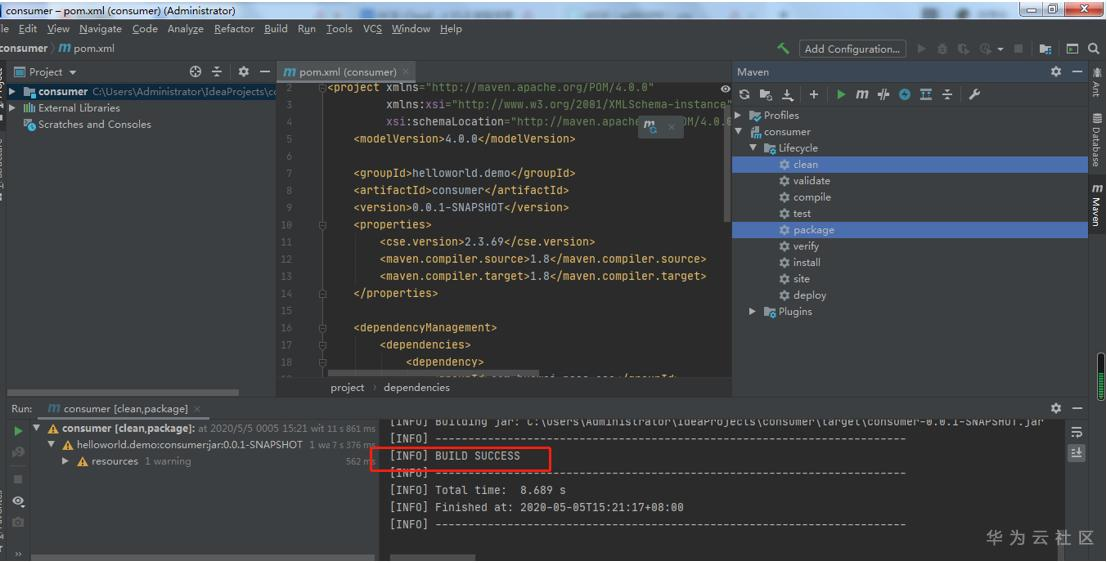Download sources and documentation in Maven panel
This screenshot has height=563, width=1107.
[x=787, y=95]
